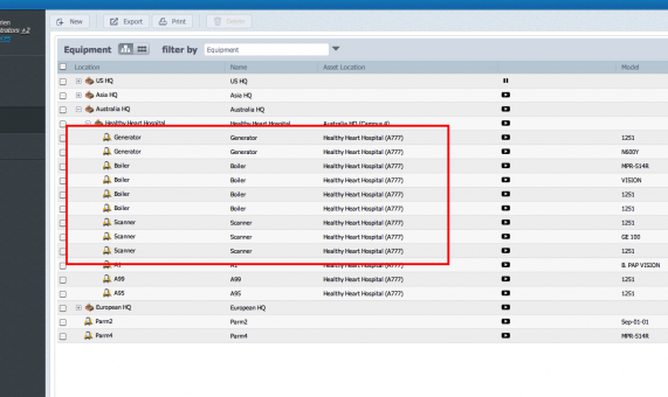Sort by the Location column header
Screen dimensions: 668x397
[x=87, y=67]
